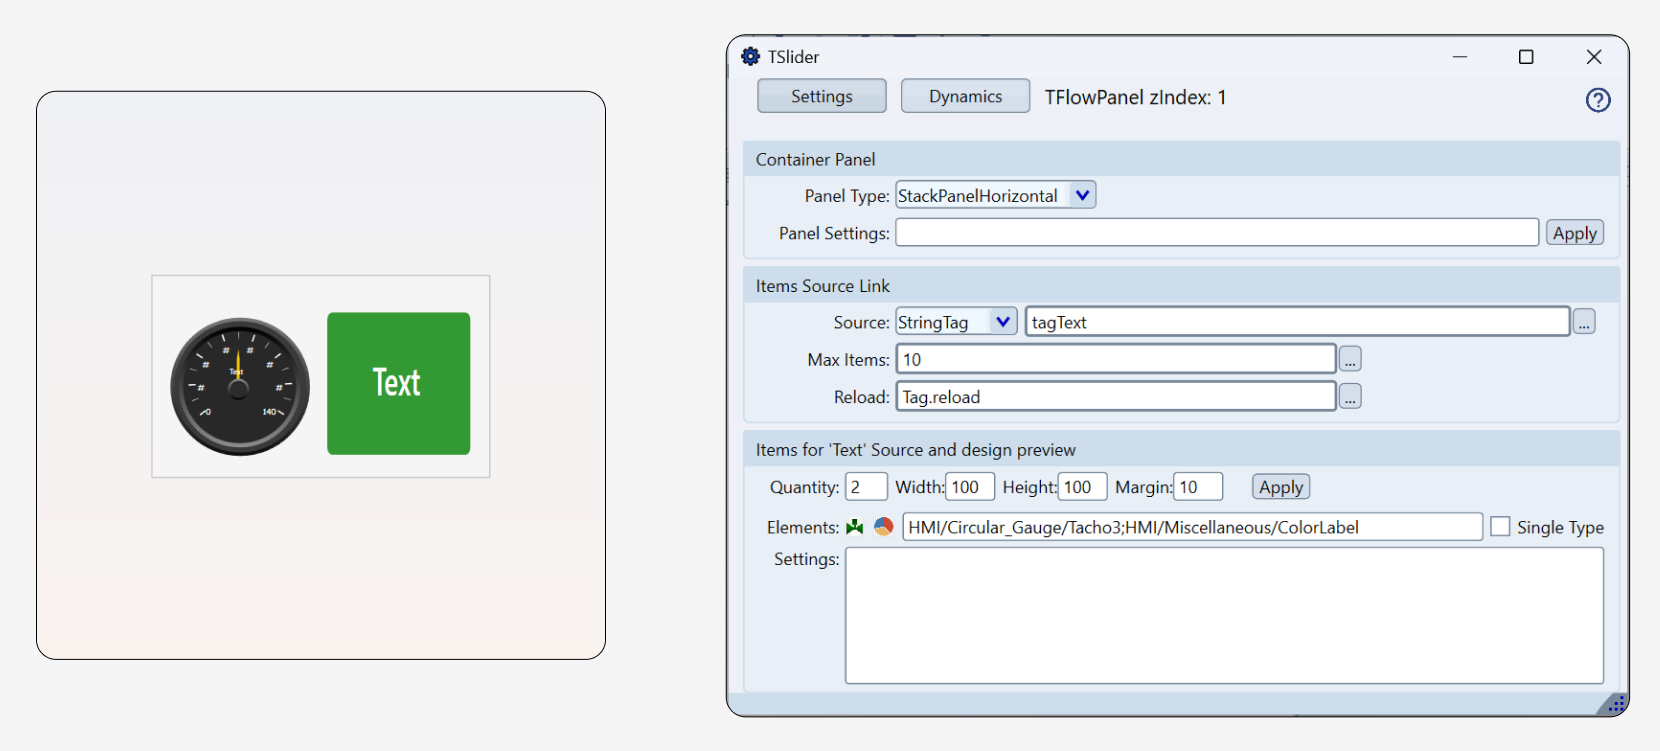Click into the Panel Settings input field
Image resolution: width=1660 pixels, height=751 pixels.
click(1216, 233)
